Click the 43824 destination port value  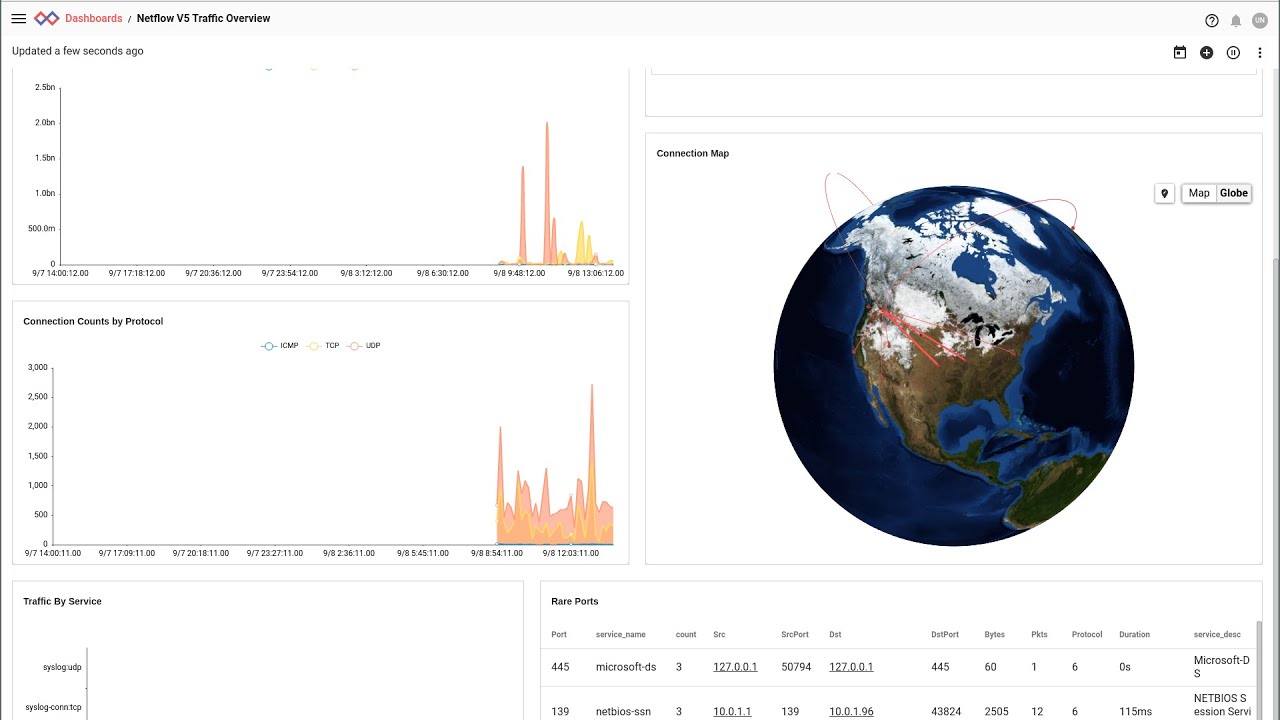(946, 712)
